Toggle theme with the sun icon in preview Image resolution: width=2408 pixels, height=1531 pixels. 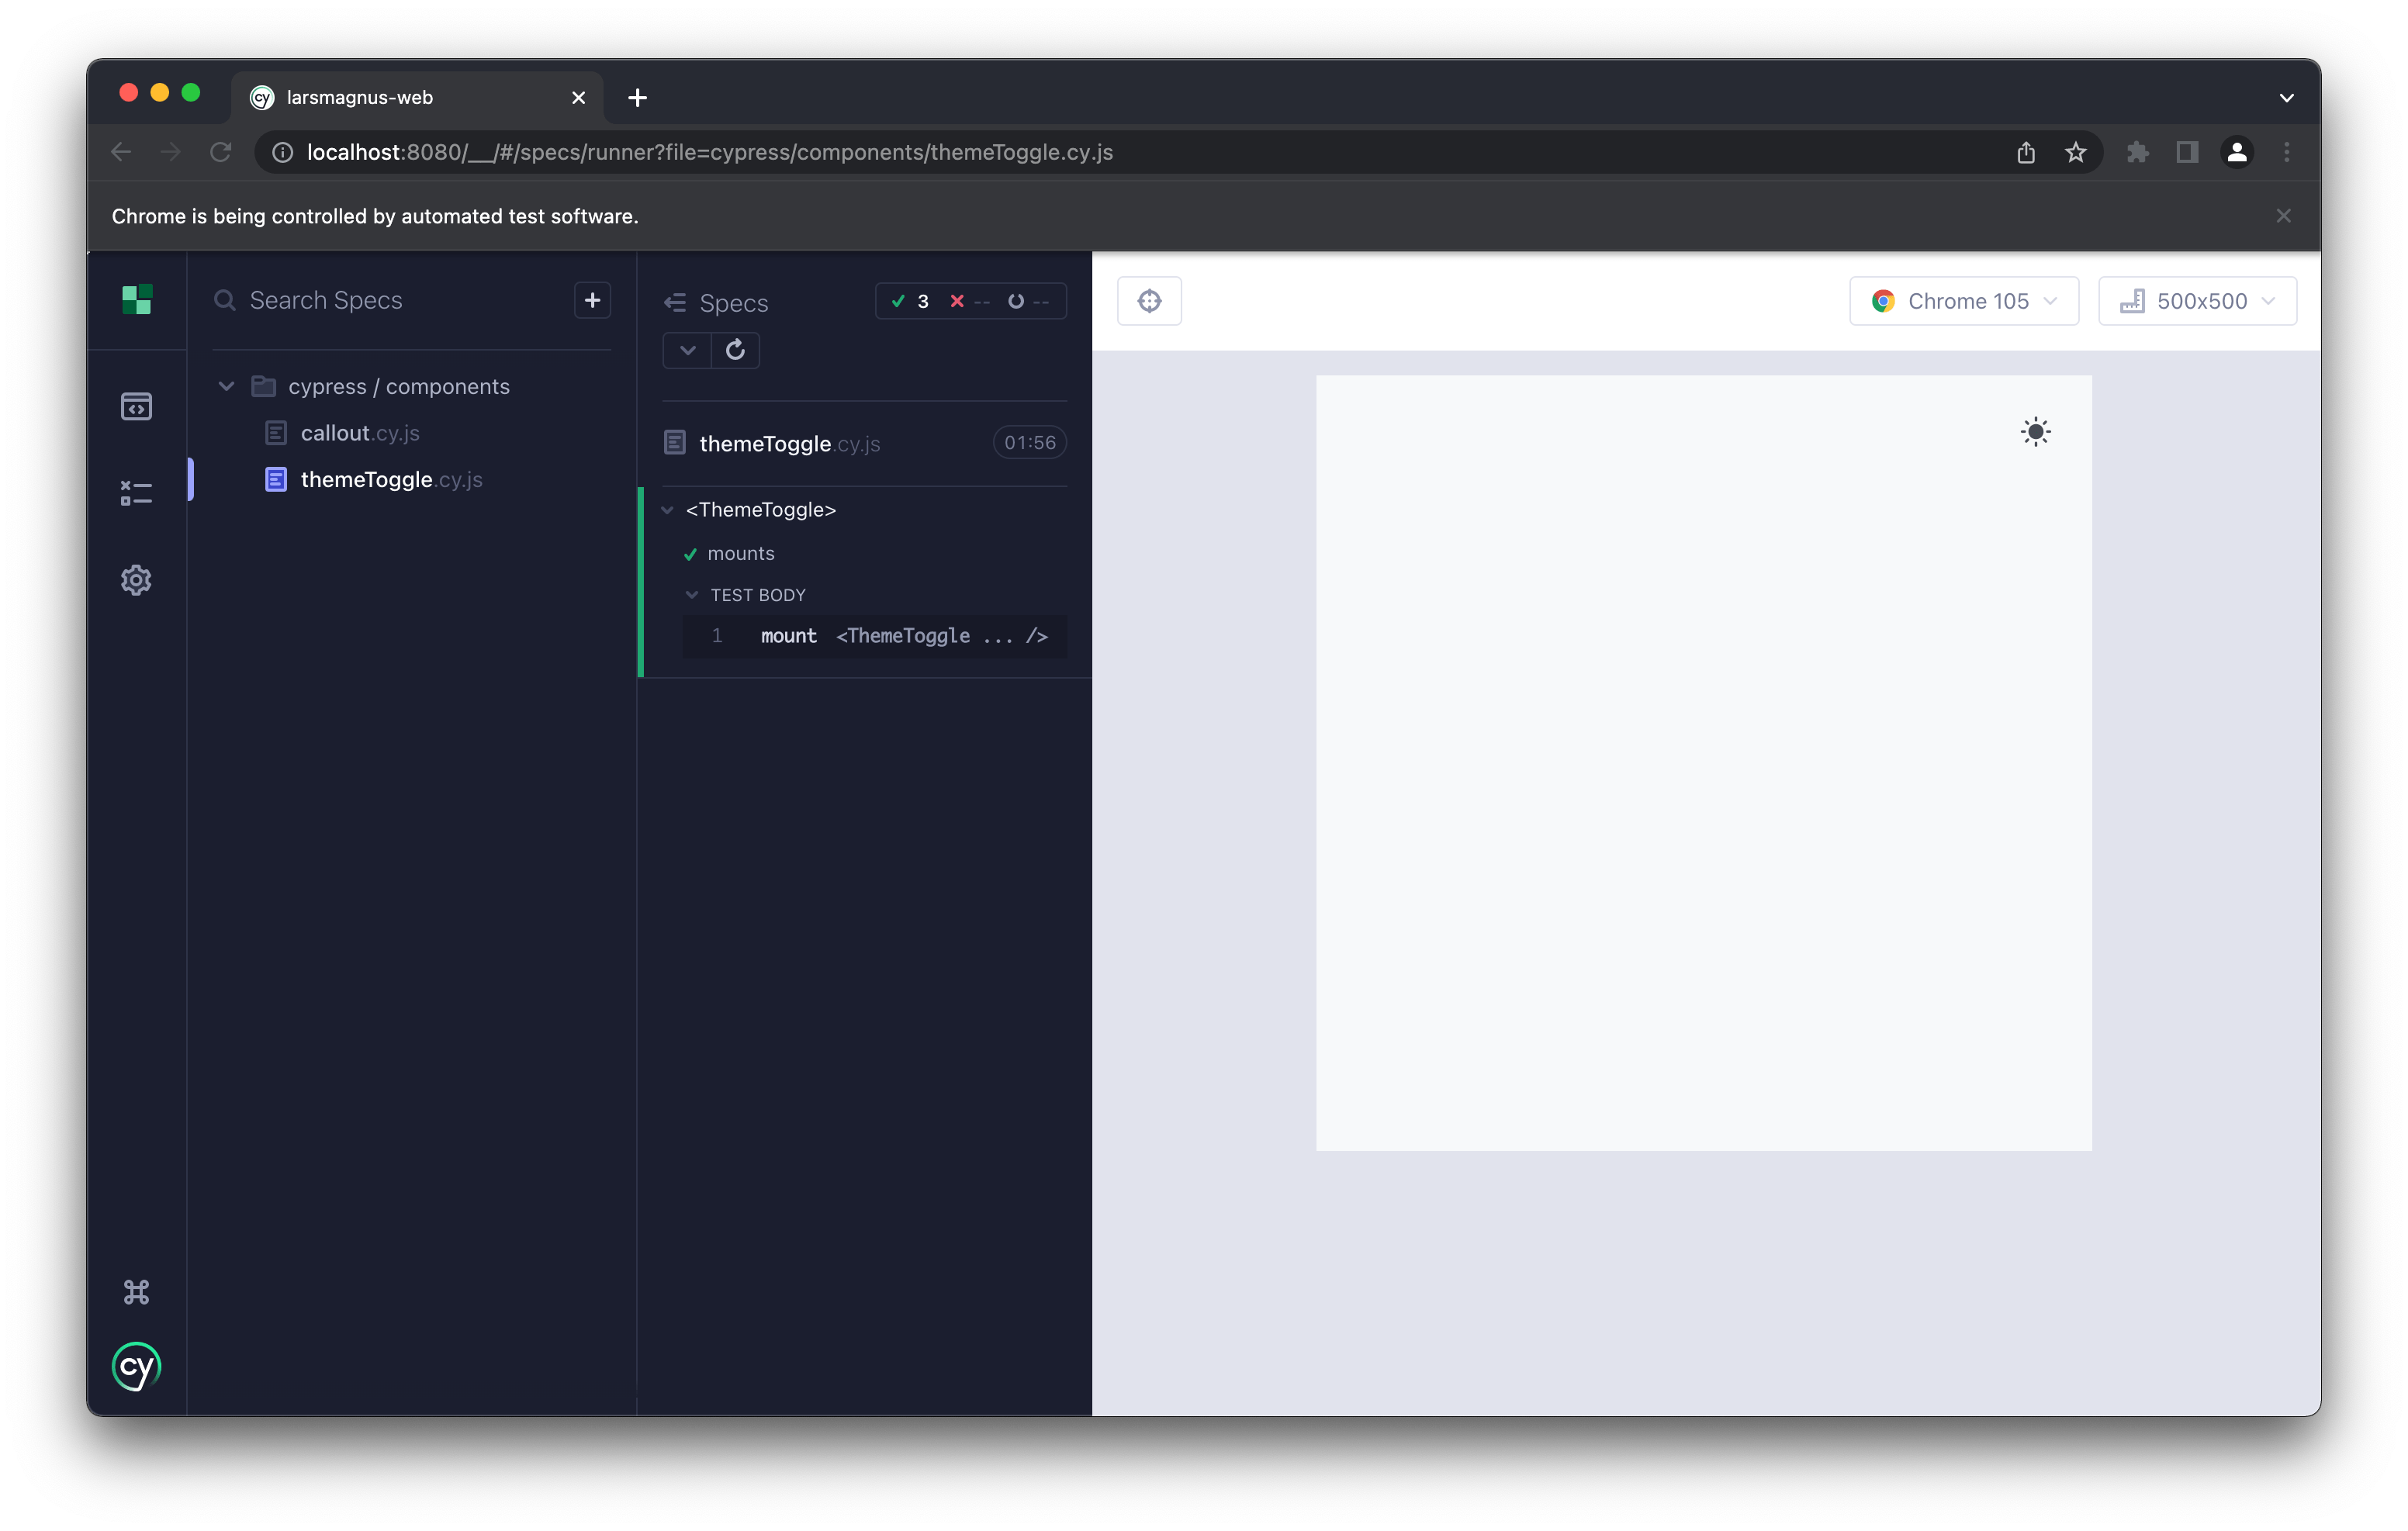click(x=2036, y=431)
